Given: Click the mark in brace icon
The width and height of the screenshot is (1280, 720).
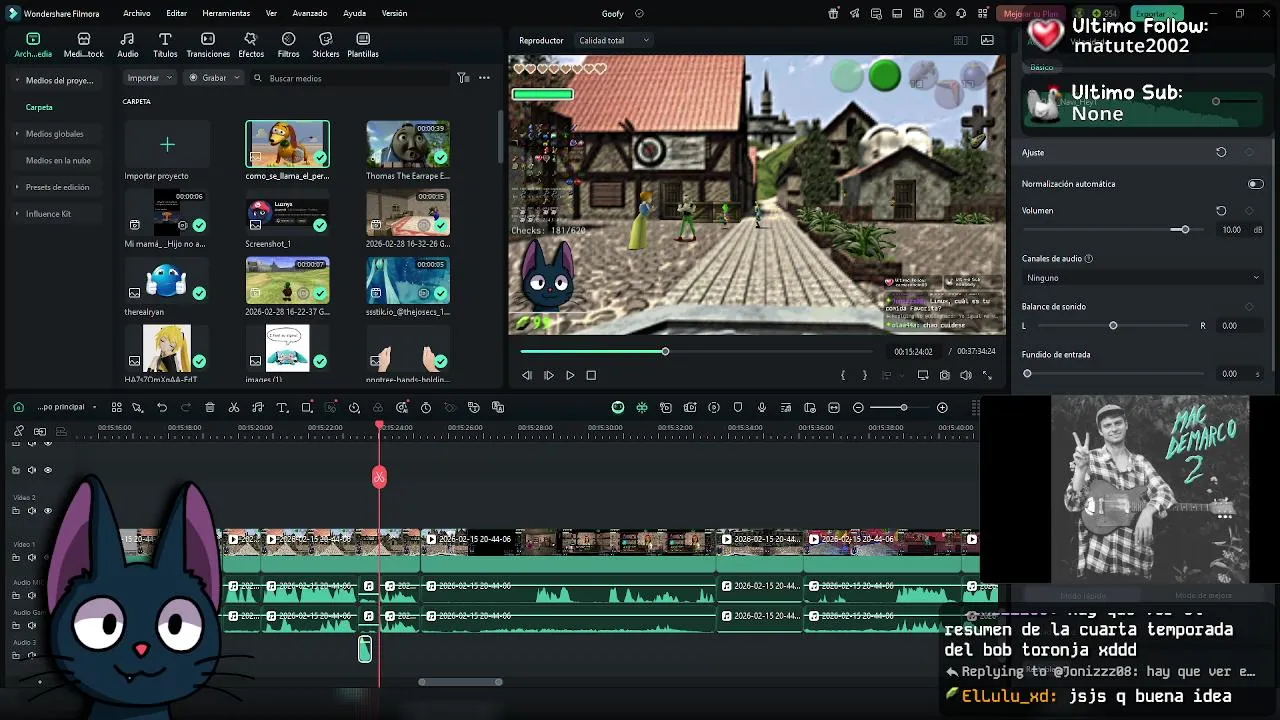Looking at the screenshot, I should pyautogui.click(x=843, y=375).
